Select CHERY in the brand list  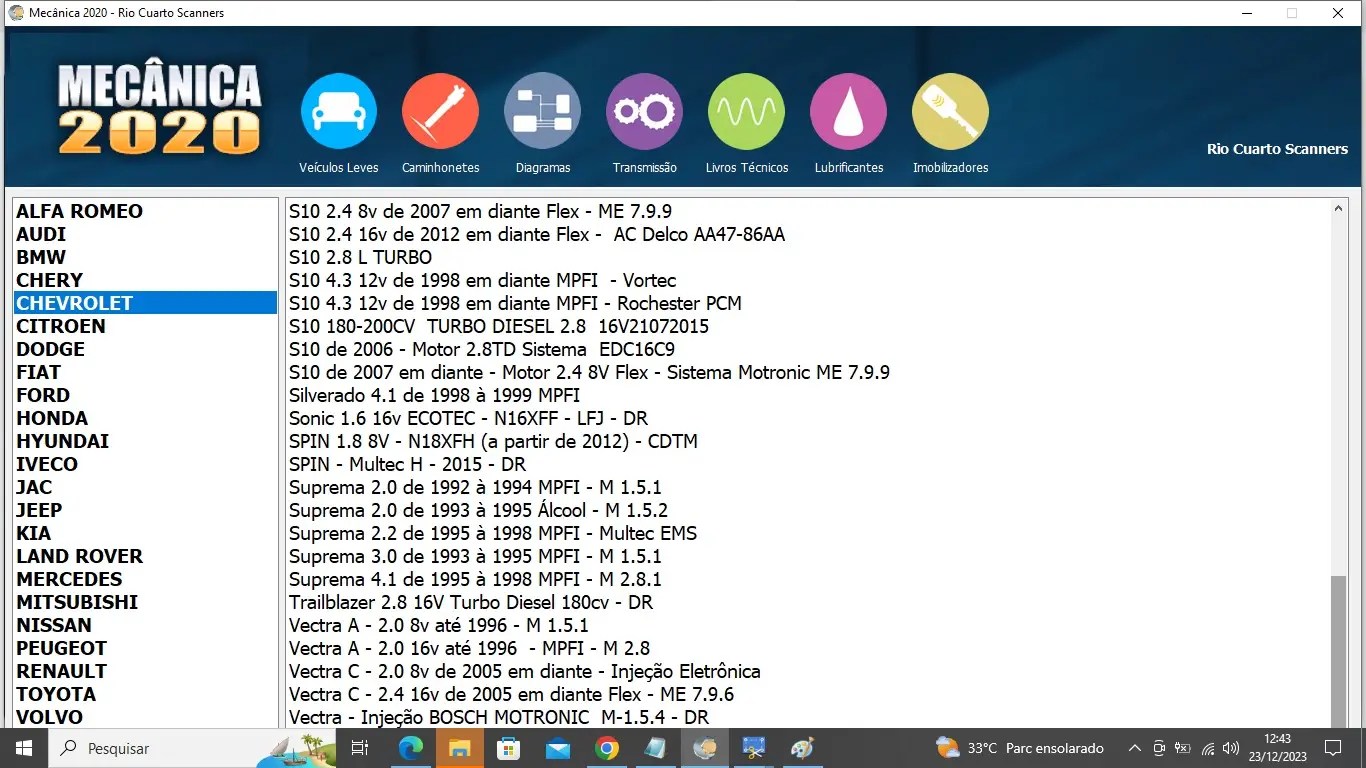[145, 280]
